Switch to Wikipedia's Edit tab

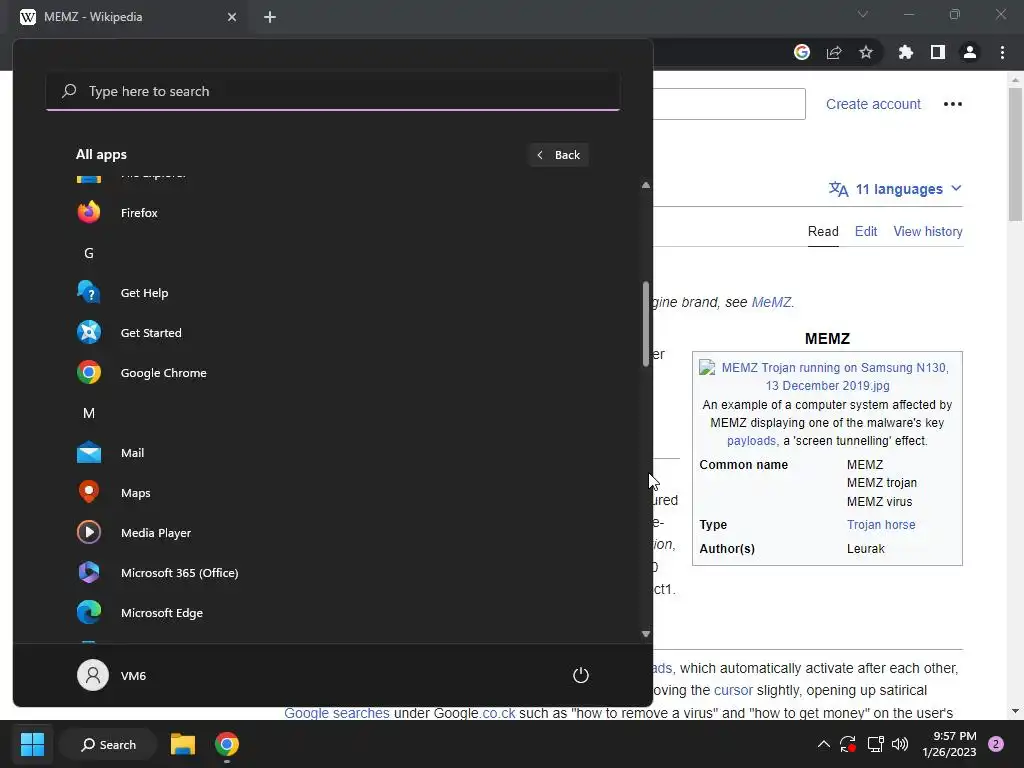tap(866, 231)
